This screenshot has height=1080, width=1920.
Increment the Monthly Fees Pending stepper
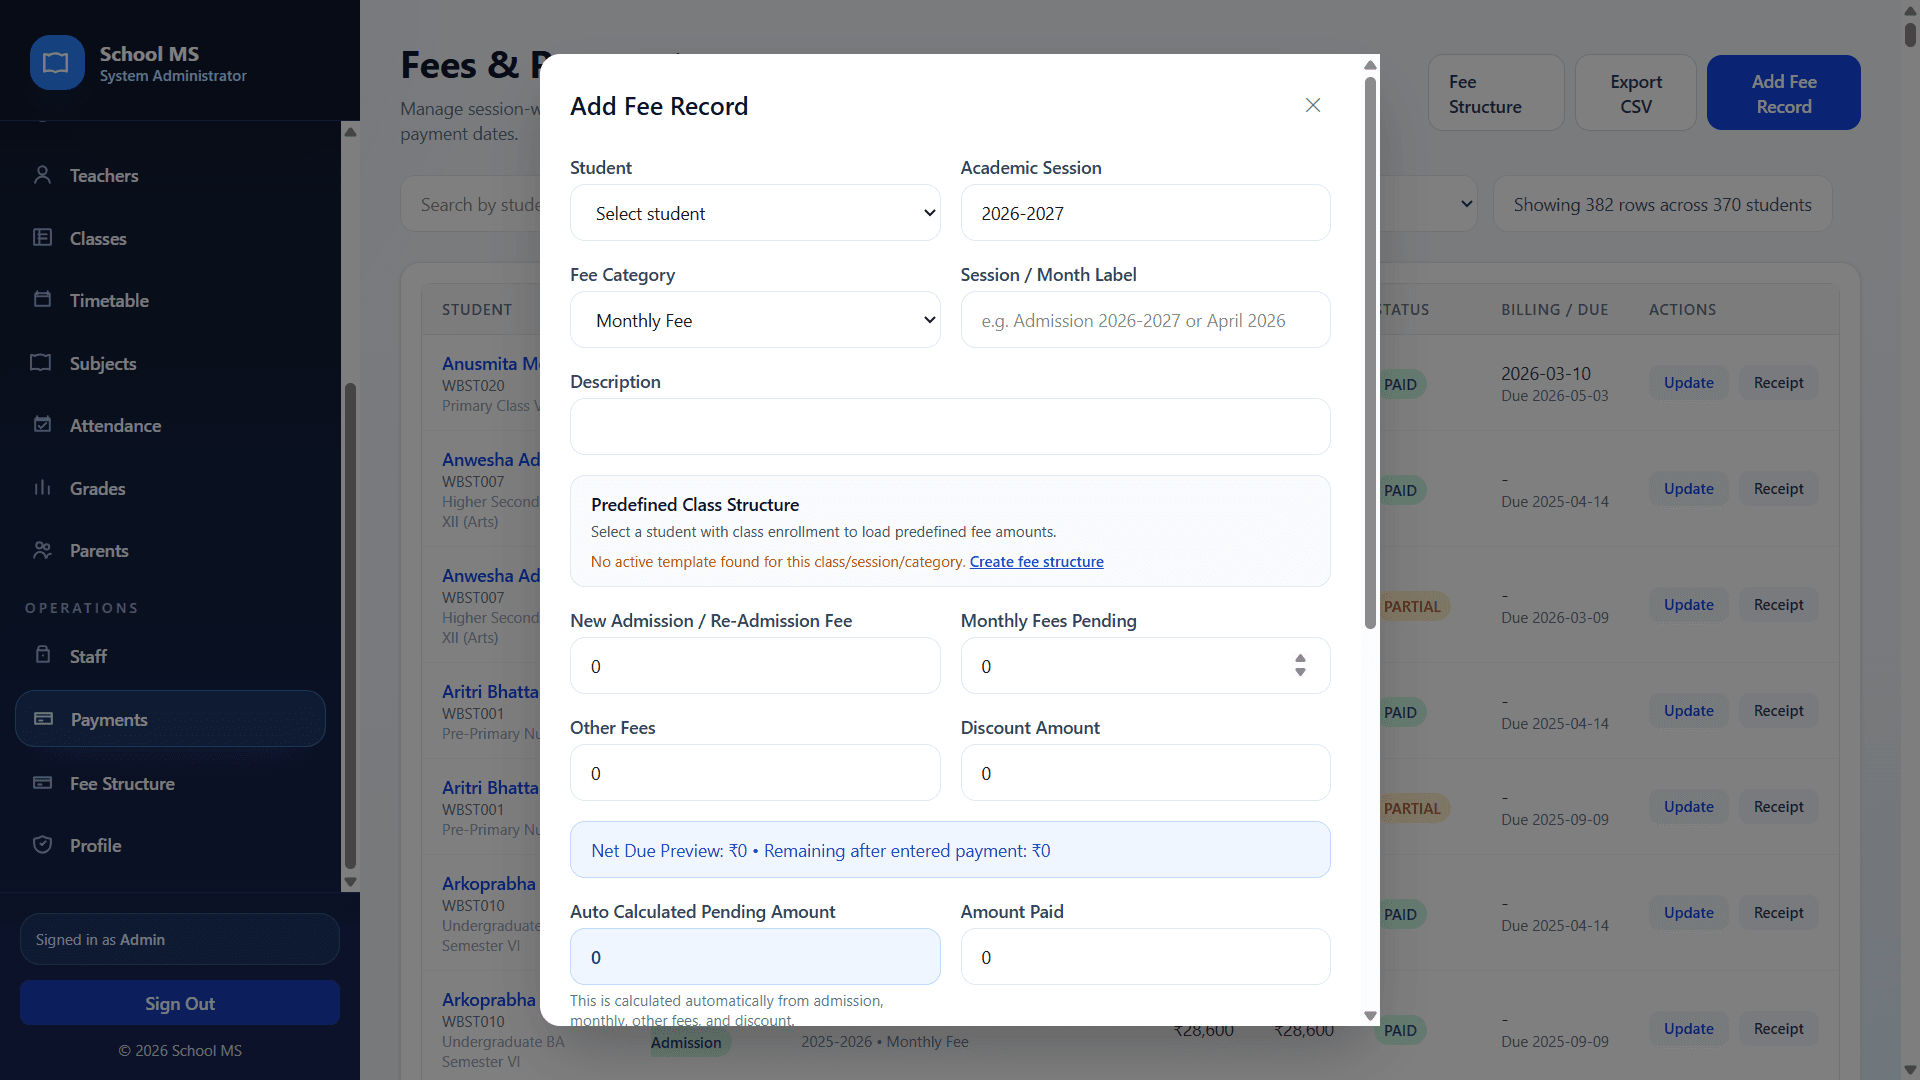pyautogui.click(x=1300, y=659)
